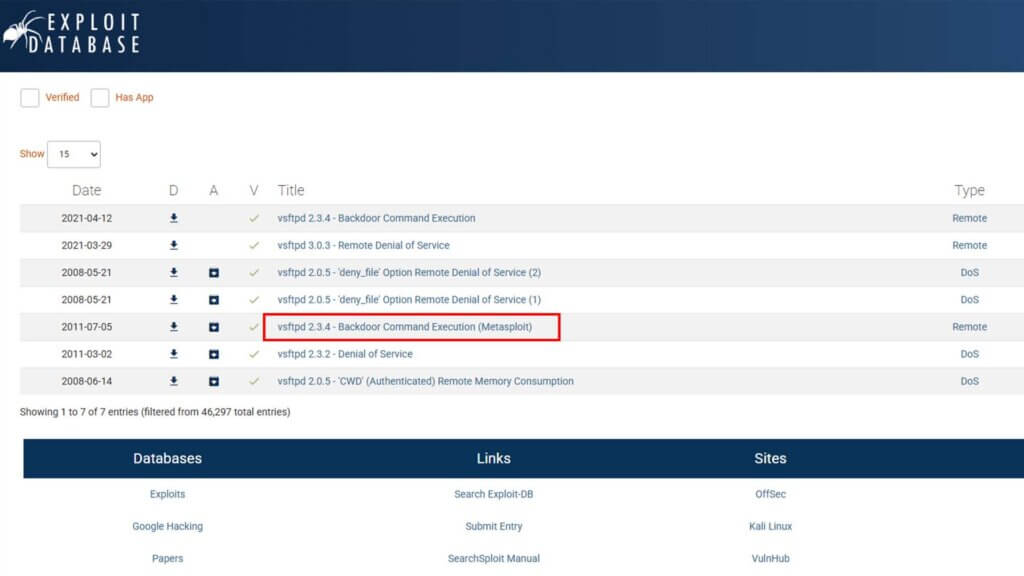Visit the OffSec site link
The width and height of the screenshot is (1024, 576).
point(771,494)
